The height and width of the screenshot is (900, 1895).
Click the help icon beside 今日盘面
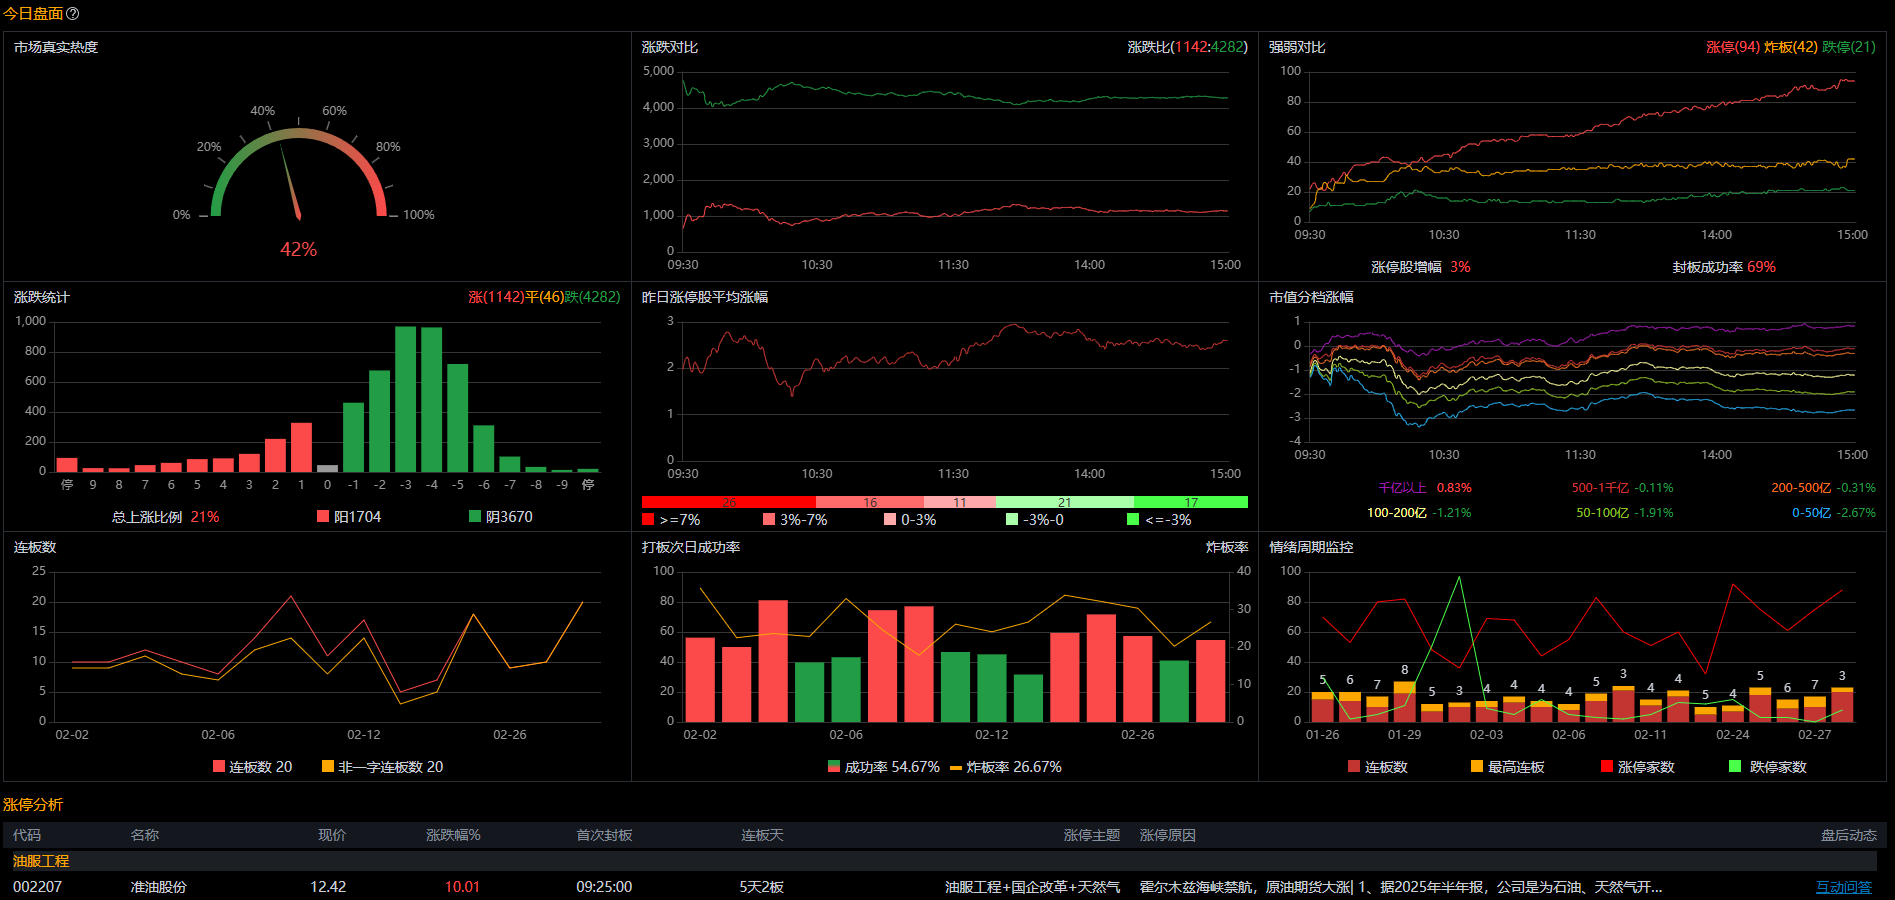point(73,14)
